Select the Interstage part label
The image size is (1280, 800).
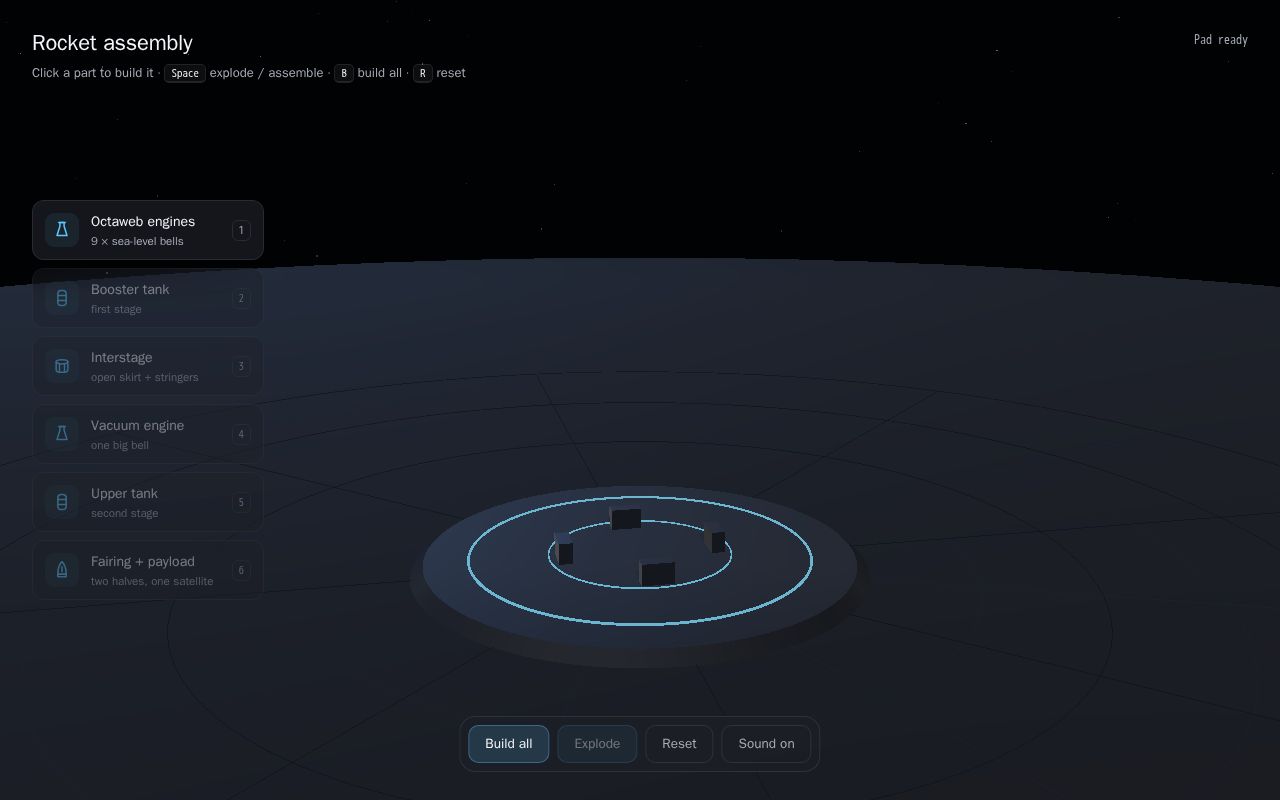(122, 357)
